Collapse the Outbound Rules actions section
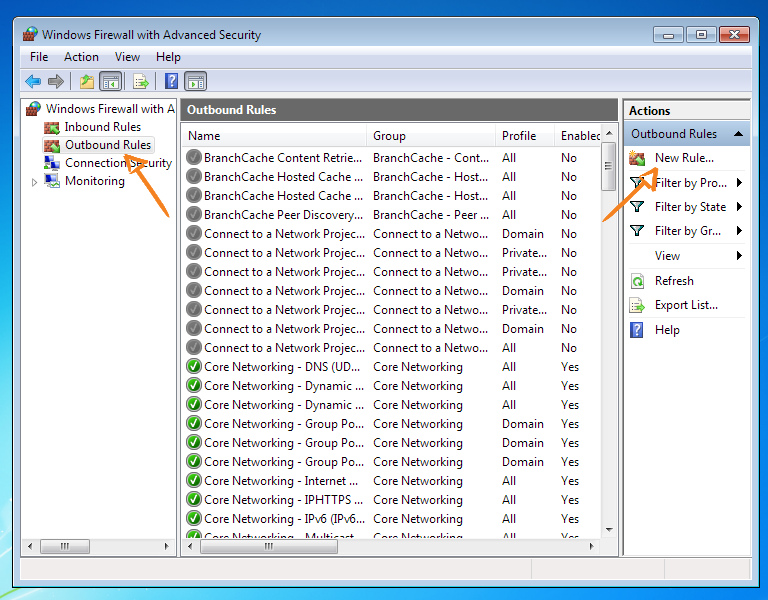 [x=738, y=134]
